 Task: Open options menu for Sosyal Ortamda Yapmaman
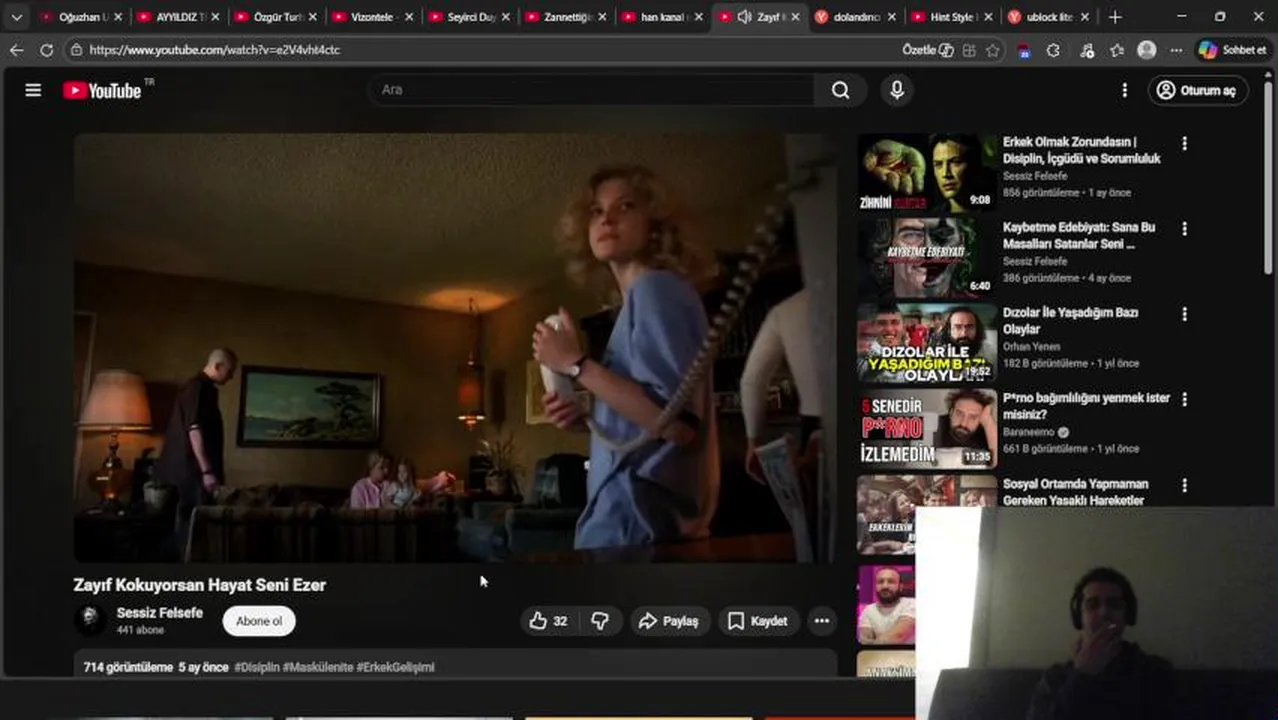pyautogui.click(x=1184, y=485)
